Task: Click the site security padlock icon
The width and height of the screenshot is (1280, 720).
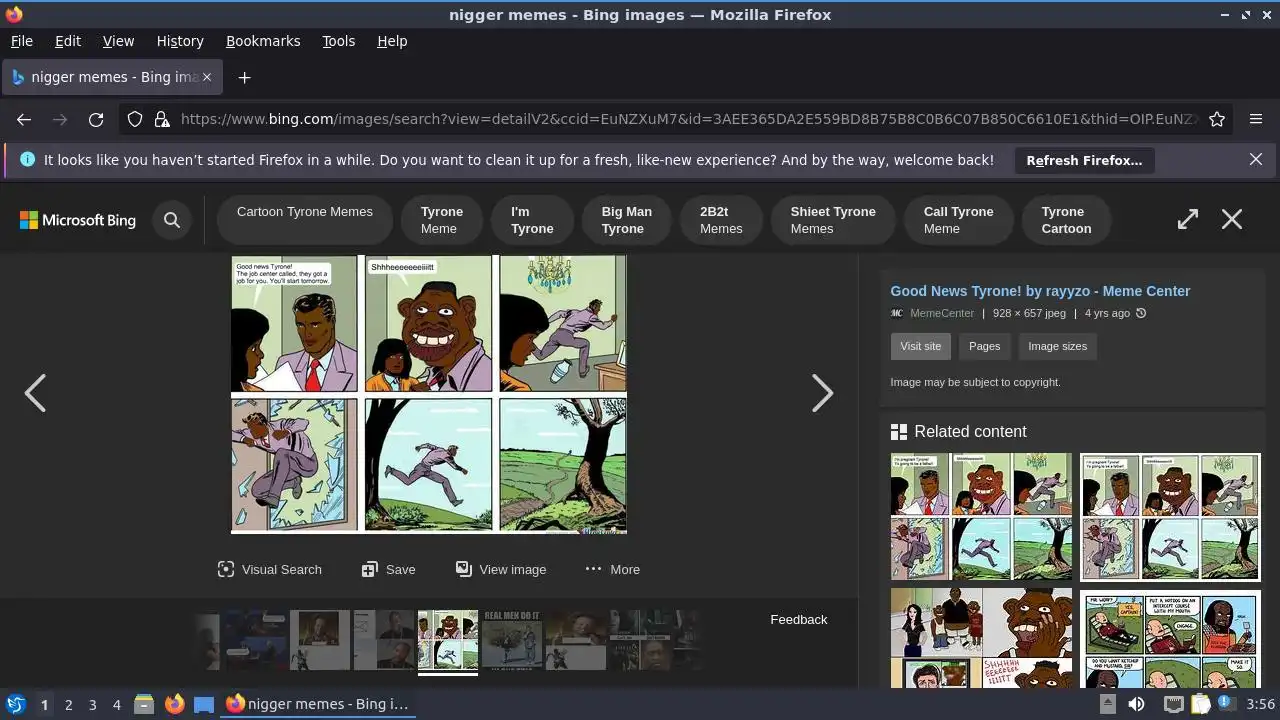Action: [x=162, y=119]
